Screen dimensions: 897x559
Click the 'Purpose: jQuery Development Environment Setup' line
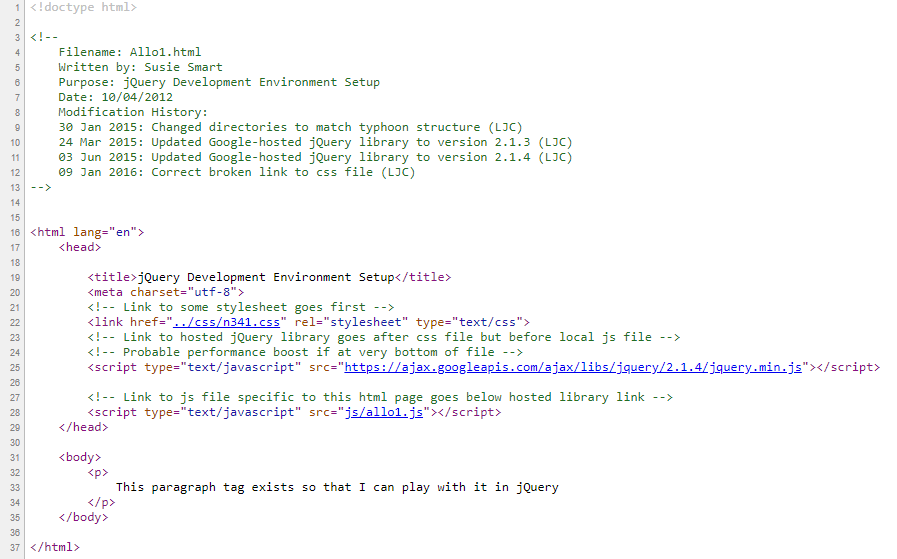219,82
